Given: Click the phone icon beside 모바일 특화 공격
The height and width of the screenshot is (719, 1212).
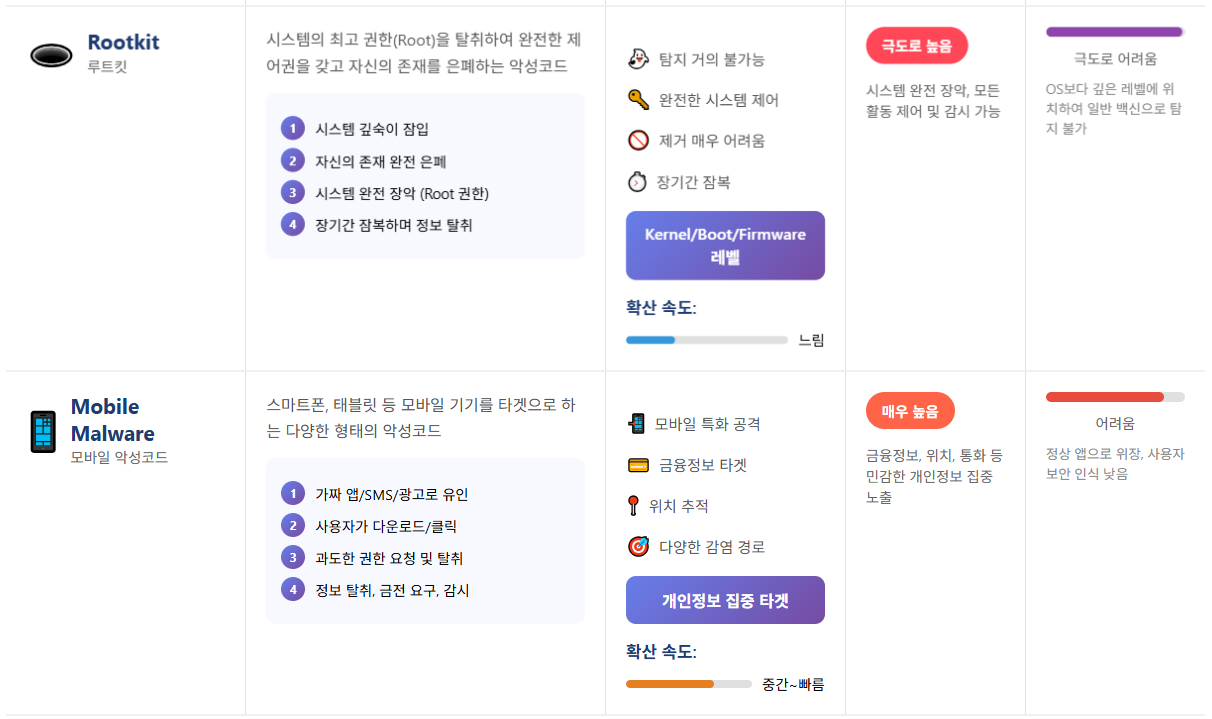Looking at the screenshot, I should (x=636, y=424).
